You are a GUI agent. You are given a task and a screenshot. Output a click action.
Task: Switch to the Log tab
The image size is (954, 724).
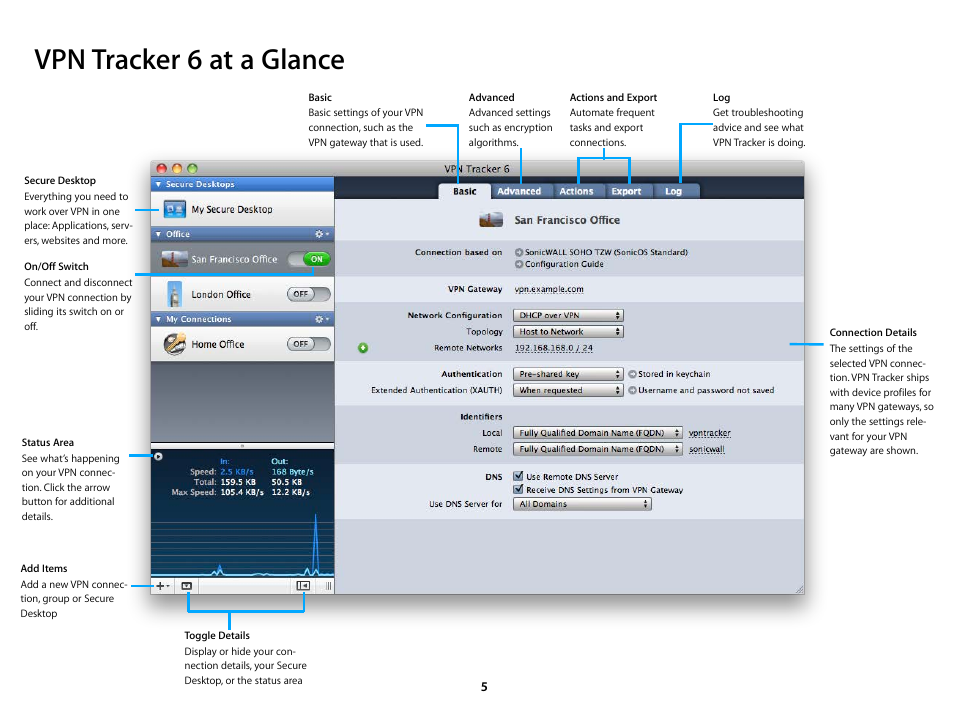[674, 191]
